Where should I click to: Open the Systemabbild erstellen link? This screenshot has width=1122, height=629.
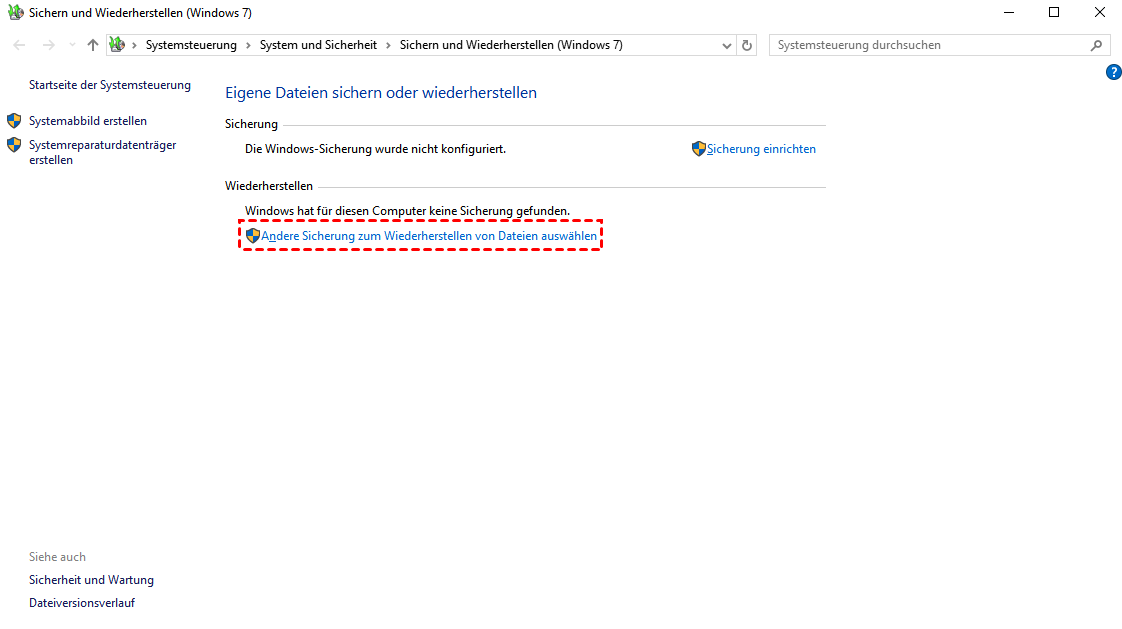click(88, 121)
